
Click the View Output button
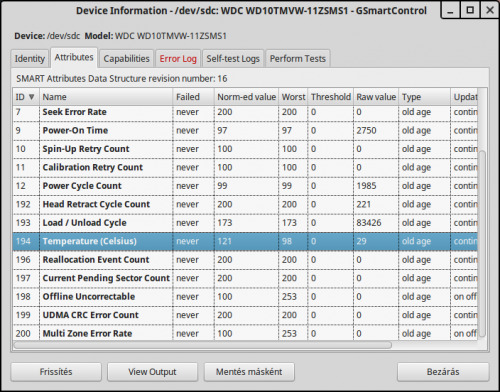pos(152,372)
